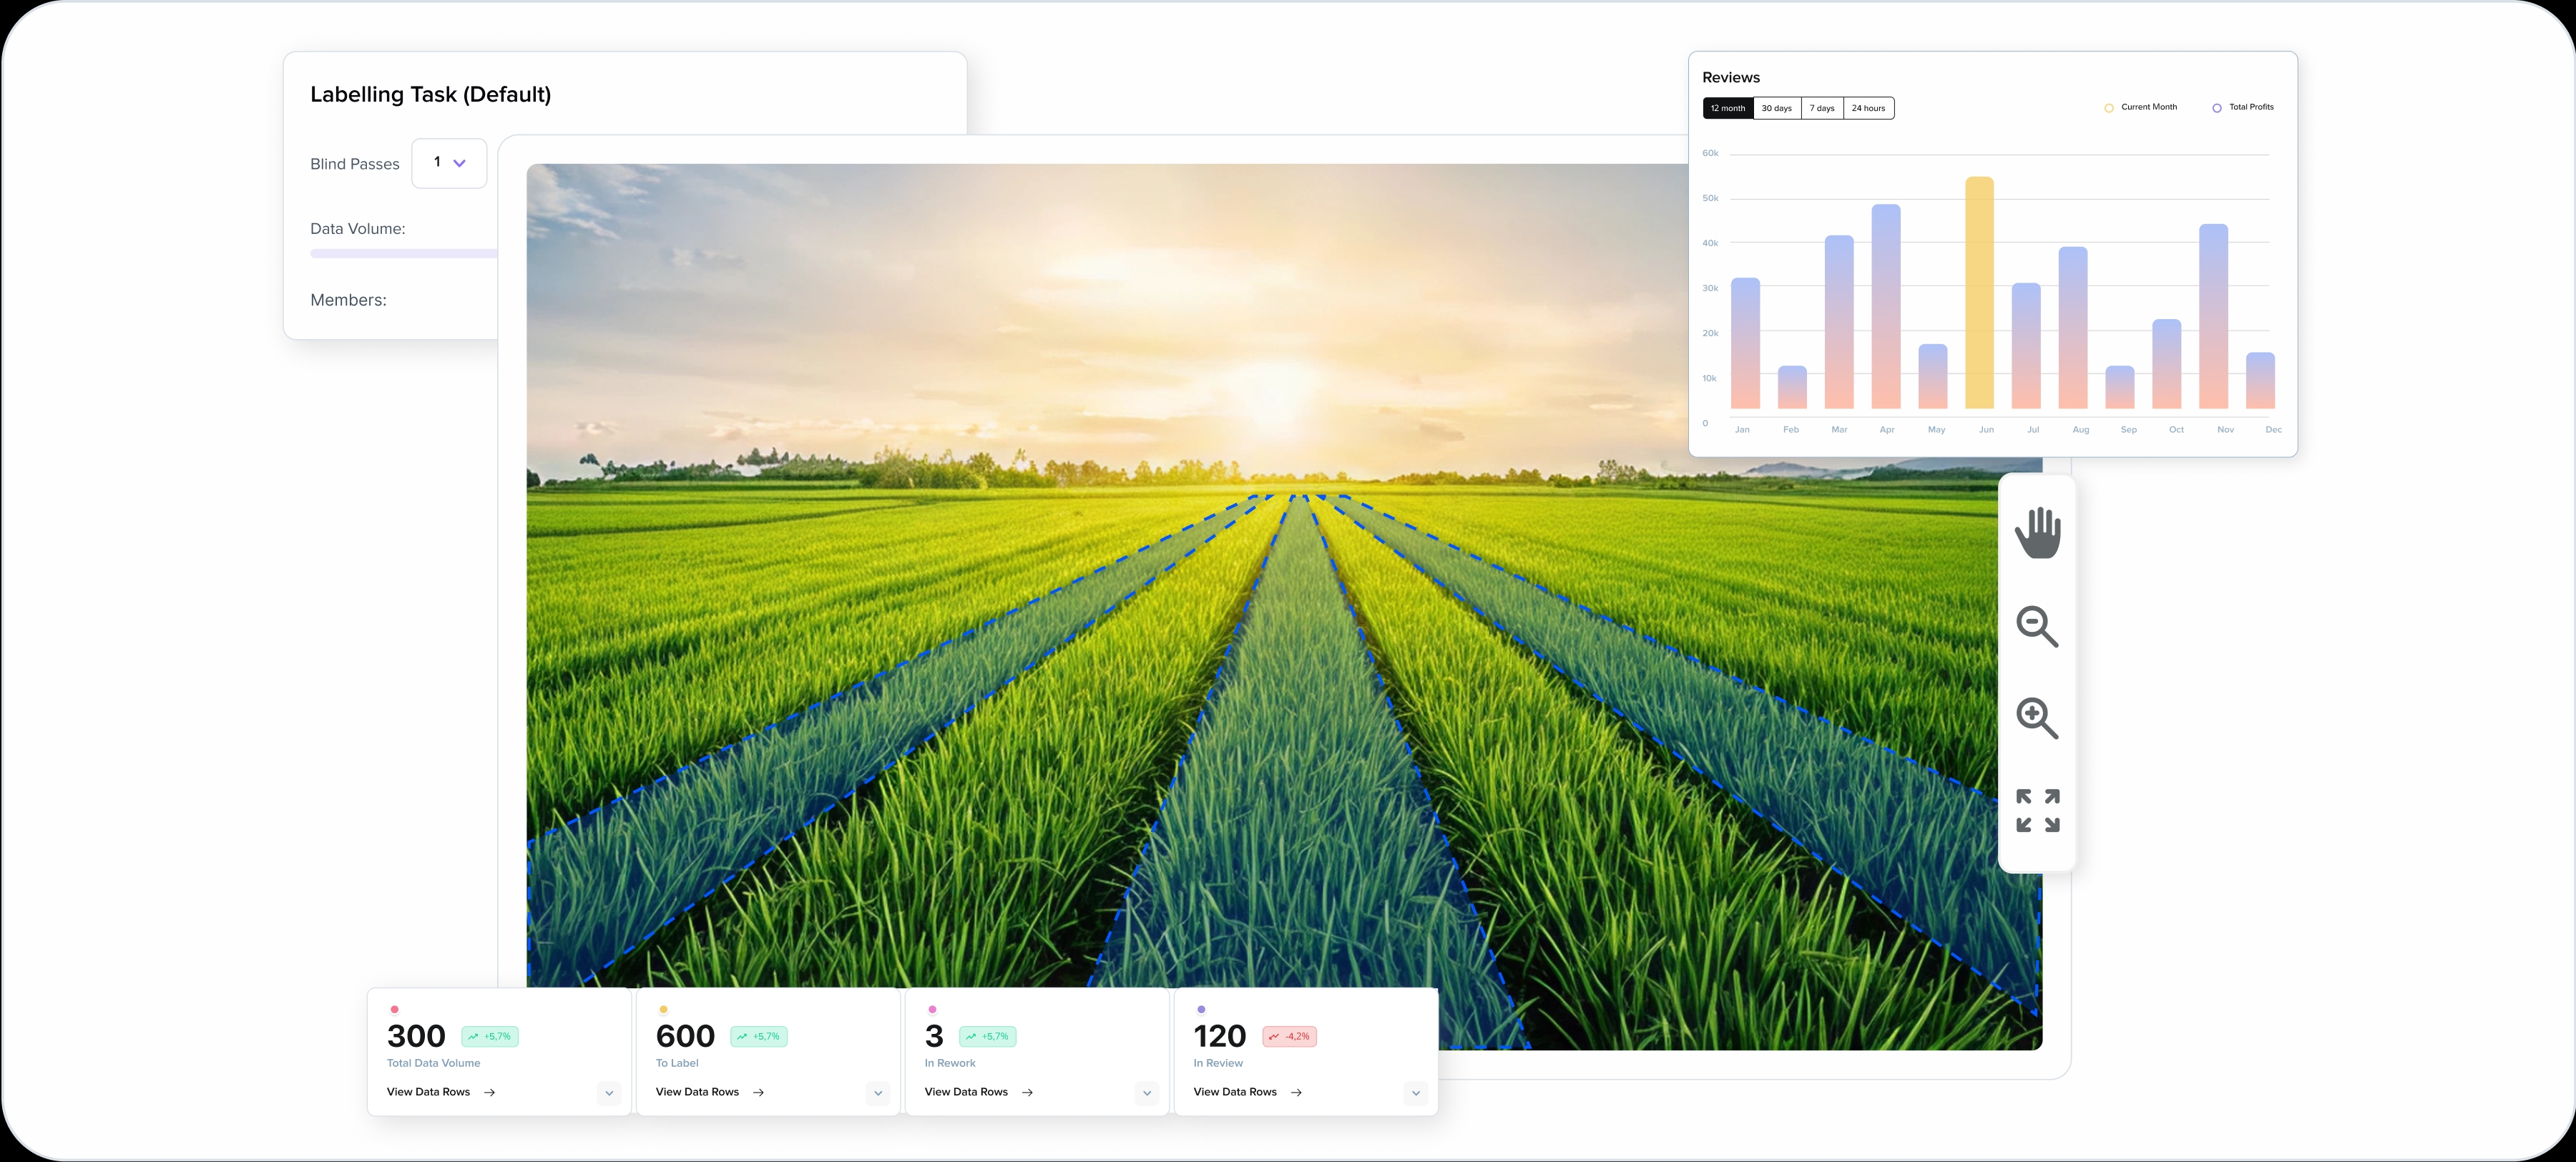Expand the In Review card chevron
The width and height of the screenshot is (2576, 1162).
click(x=1415, y=1093)
